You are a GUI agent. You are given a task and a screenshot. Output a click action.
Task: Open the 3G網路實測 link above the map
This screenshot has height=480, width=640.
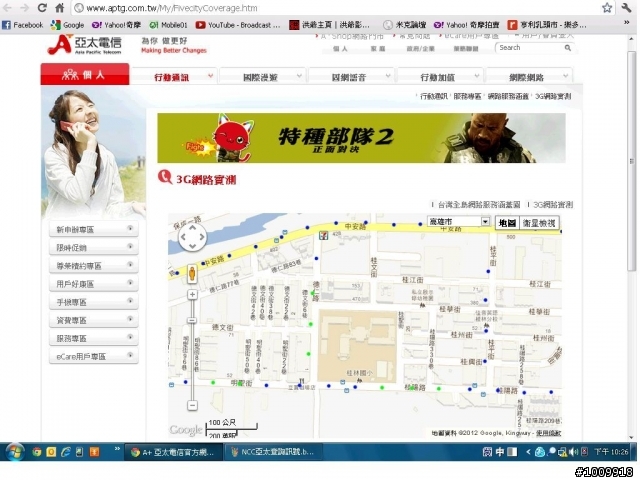point(553,204)
